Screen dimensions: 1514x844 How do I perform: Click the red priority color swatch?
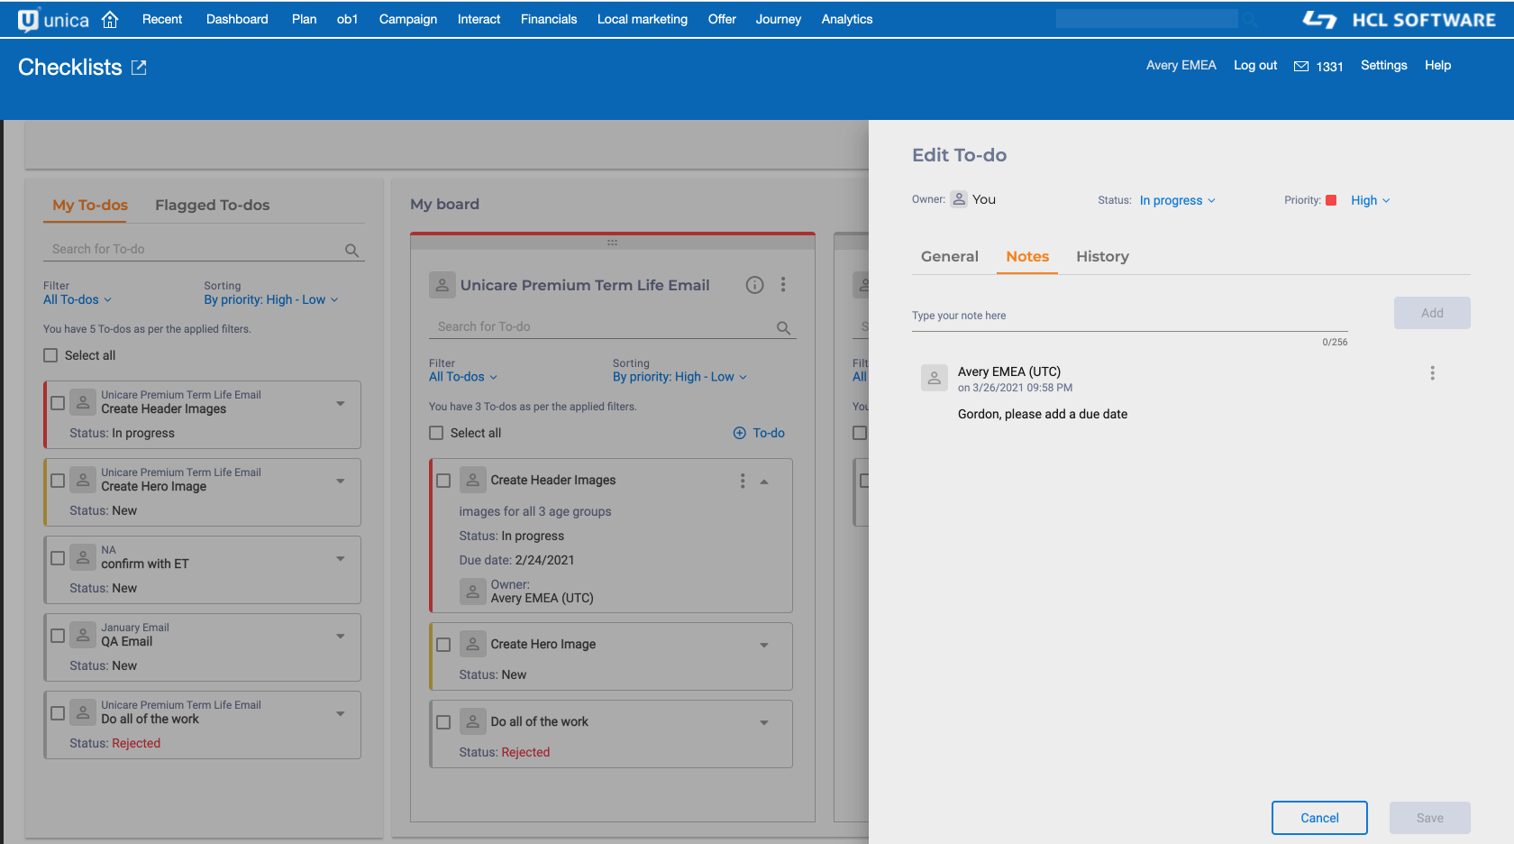(x=1331, y=200)
